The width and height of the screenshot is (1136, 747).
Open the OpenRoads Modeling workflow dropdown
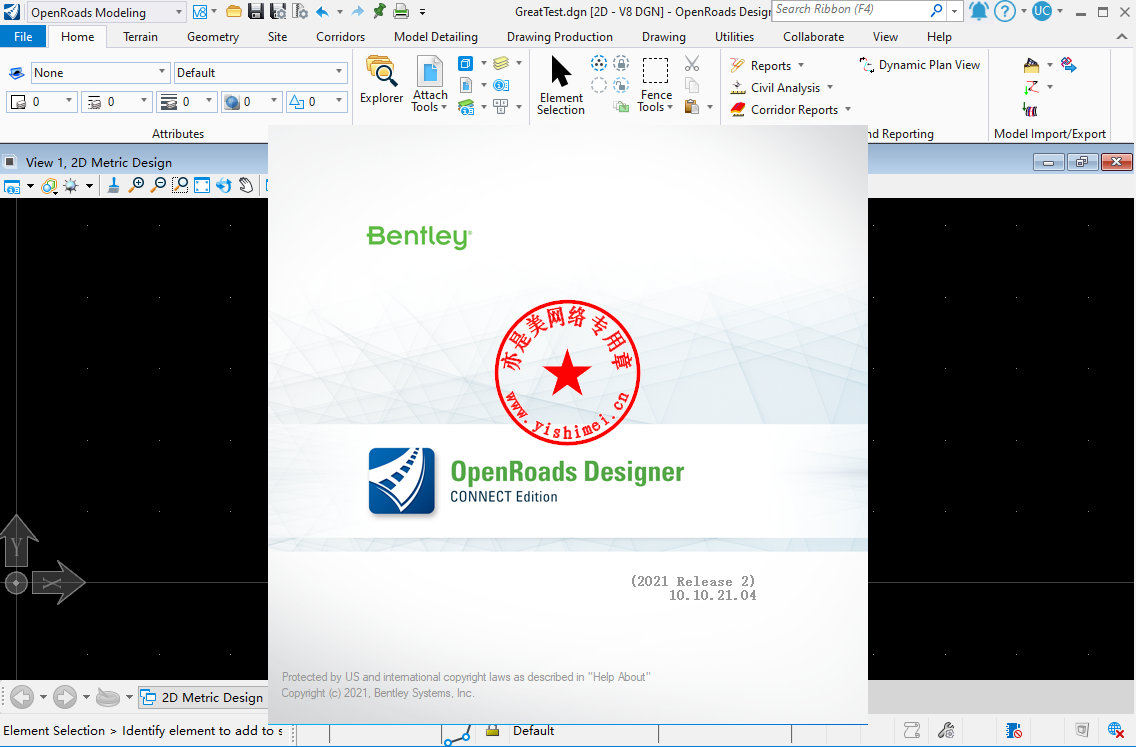pos(106,12)
